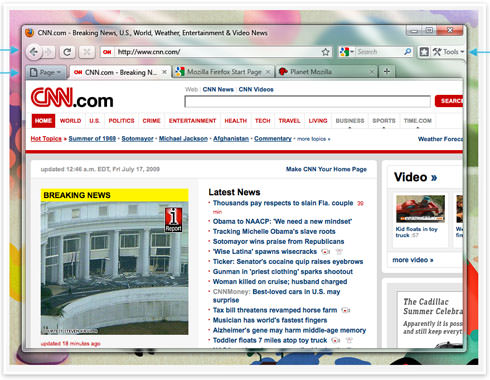This screenshot has width=490, height=380.
Task: Open the U.S. section
Action: click(95, 121)
